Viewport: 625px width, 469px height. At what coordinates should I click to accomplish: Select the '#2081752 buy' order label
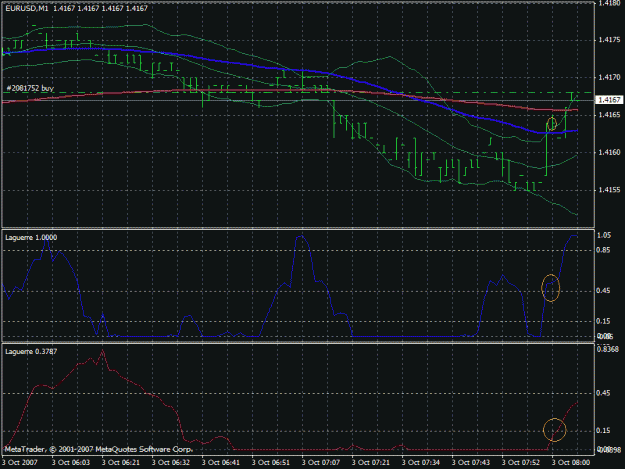[x=30, y=88]
